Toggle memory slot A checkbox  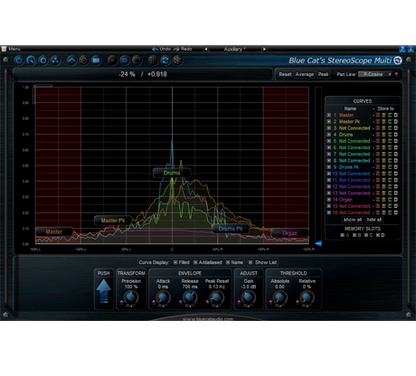pyautogui.click(x=342, y=235)
